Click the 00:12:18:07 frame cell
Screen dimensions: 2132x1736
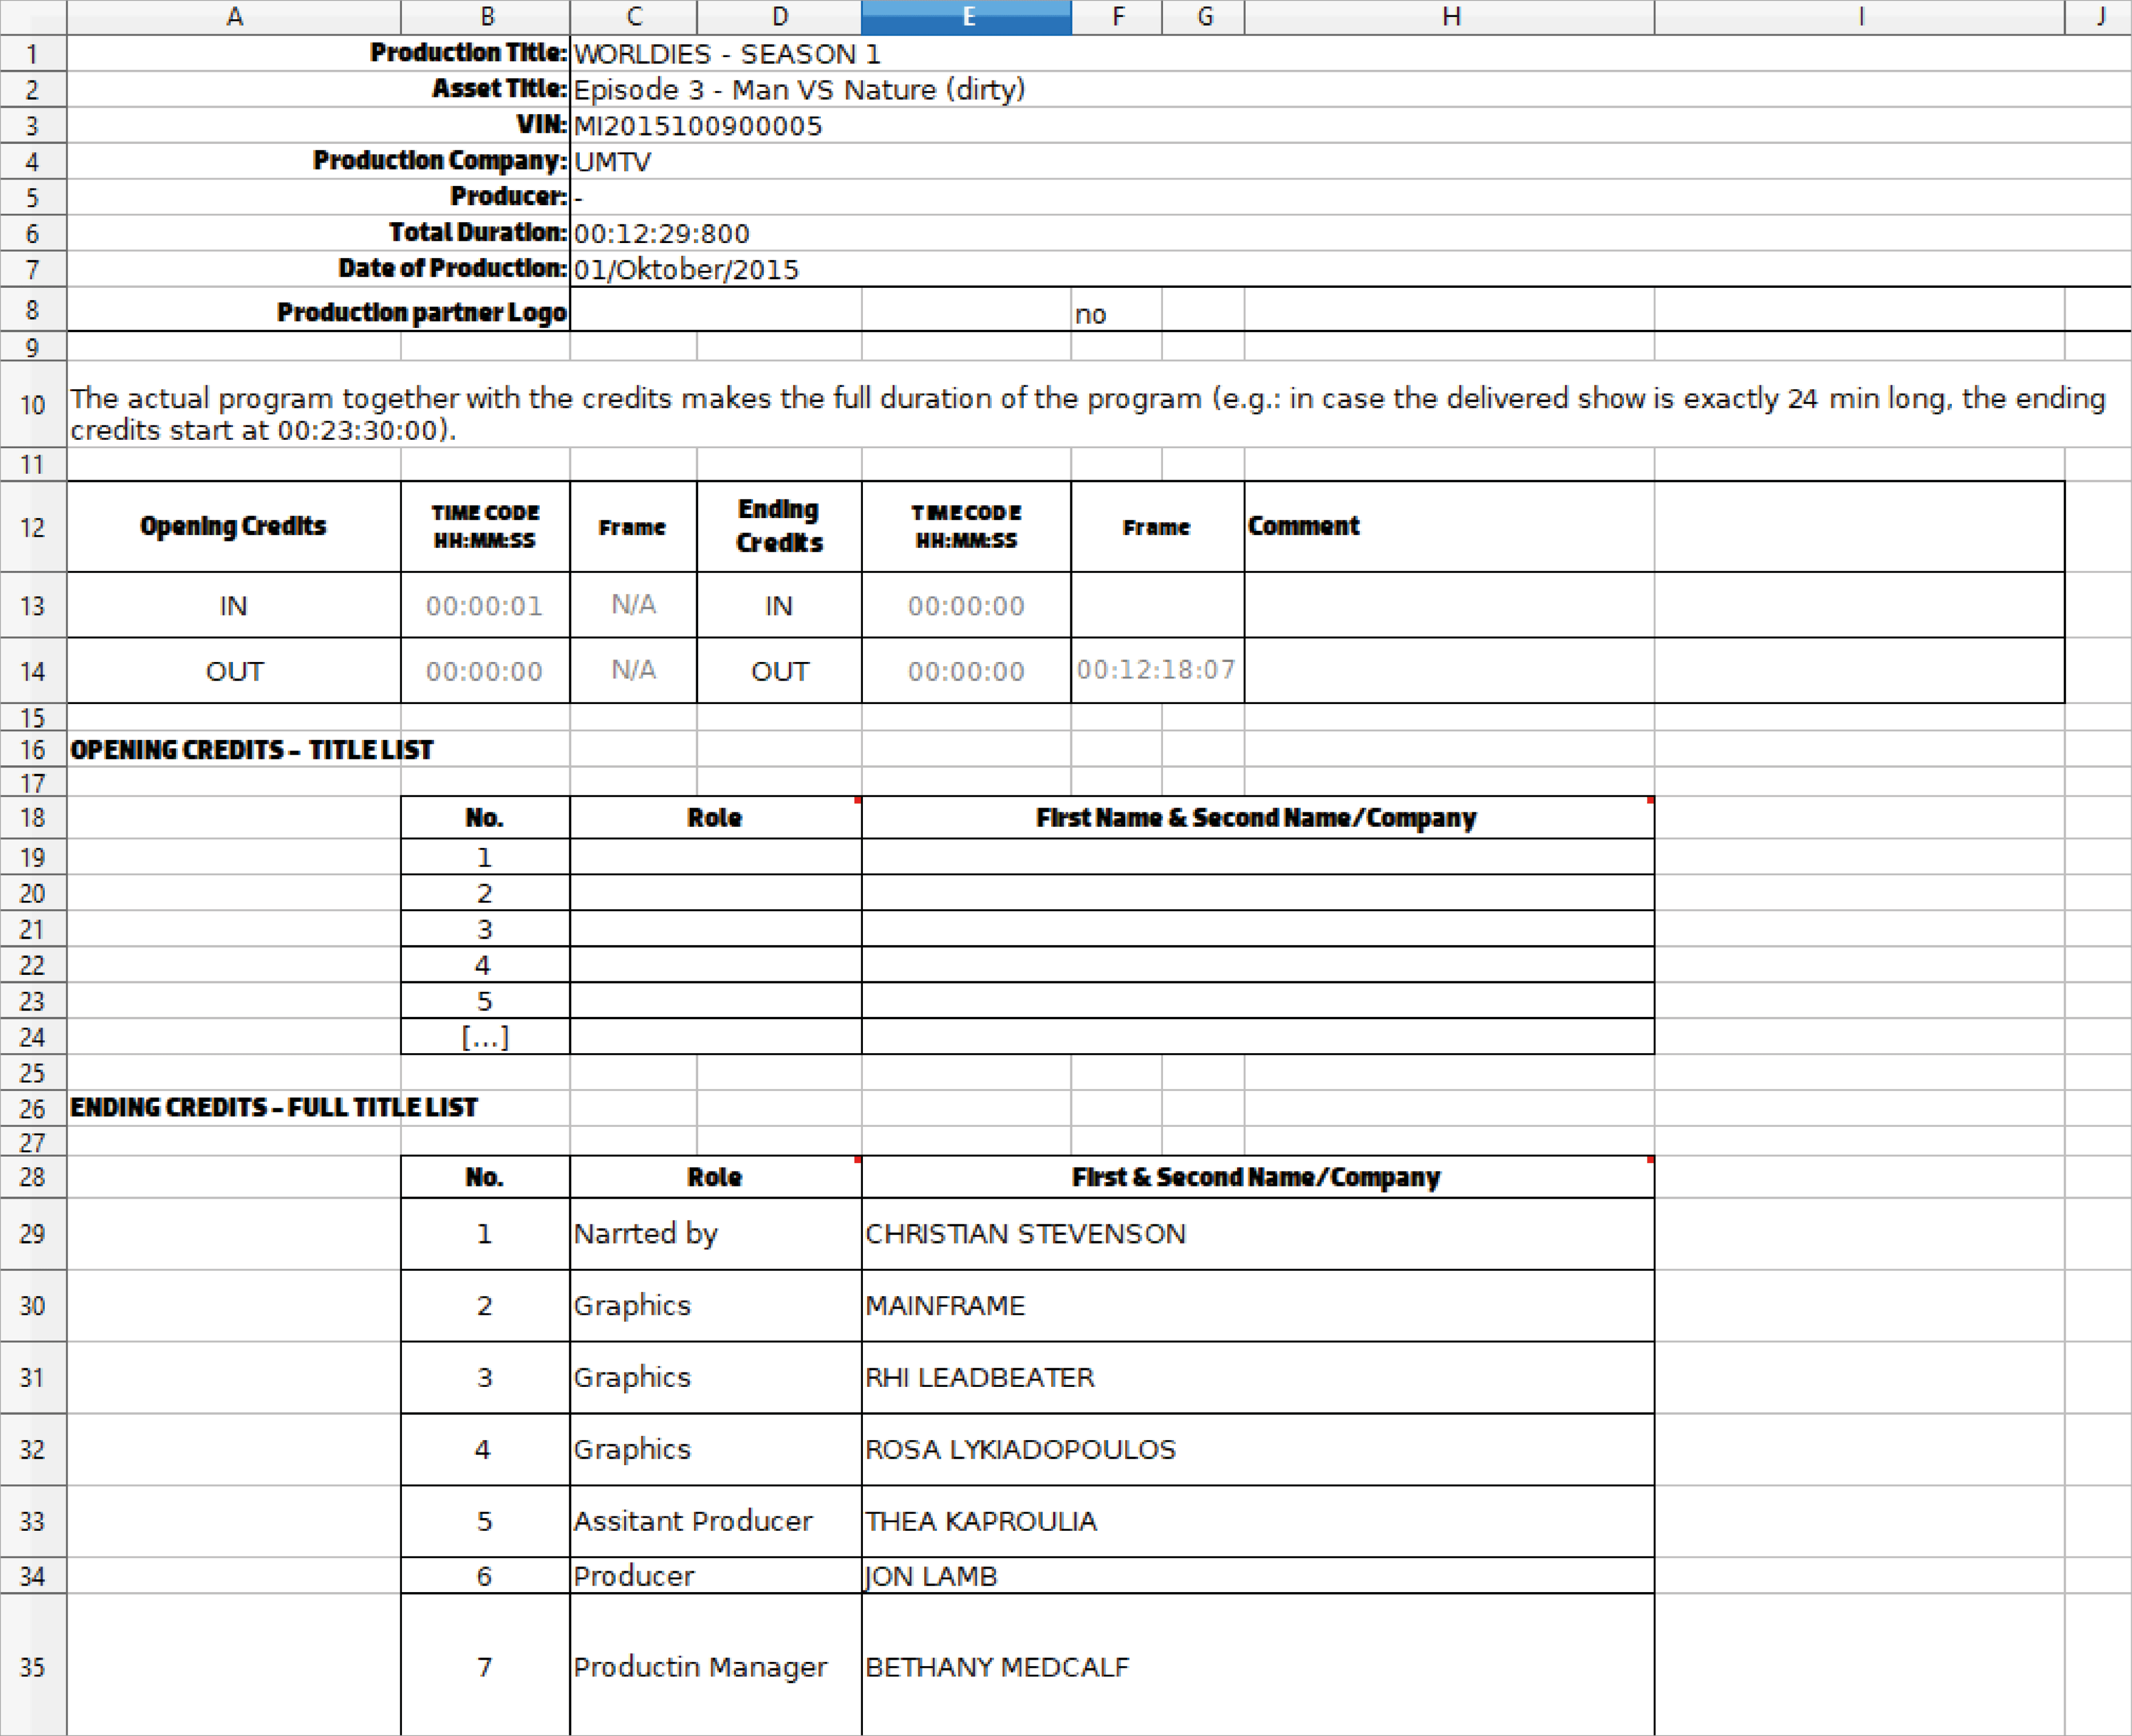[1156, 670]
